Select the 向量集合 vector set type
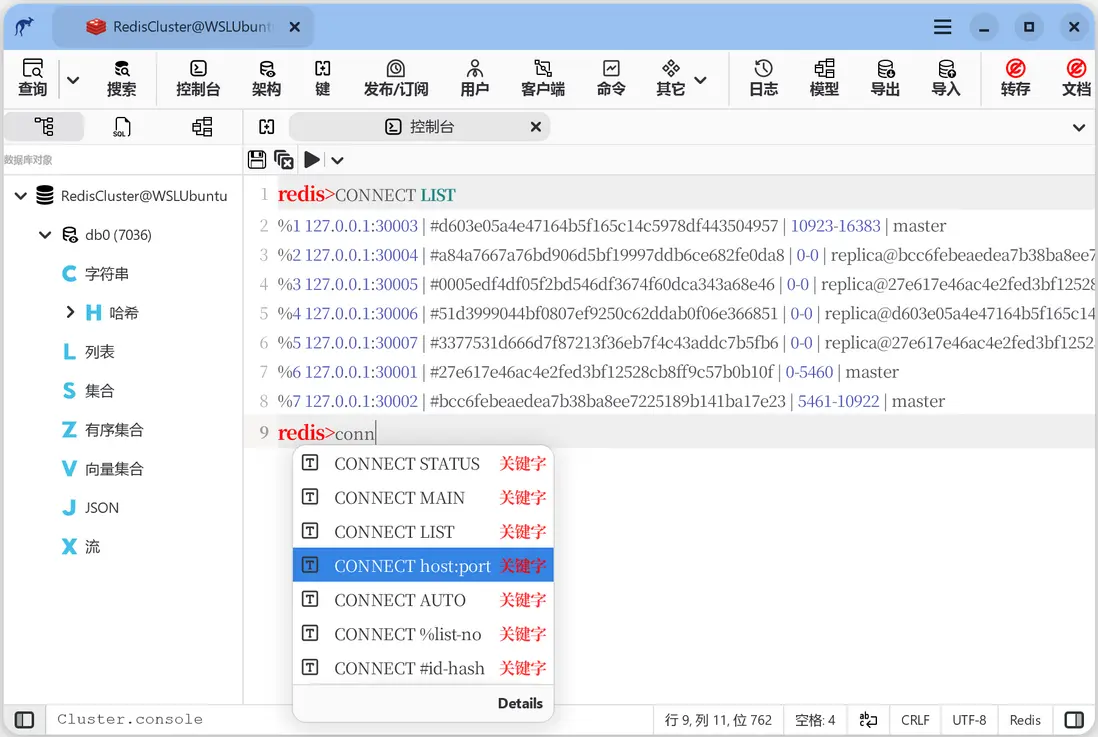This screenshot has width=1098, height=737. 114,469
